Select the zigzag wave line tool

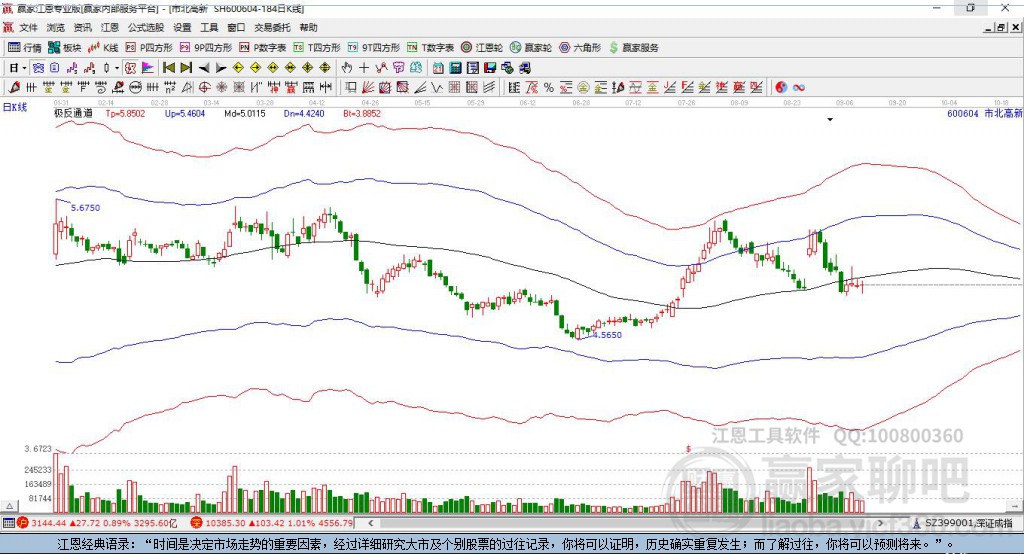click(437, 88)
